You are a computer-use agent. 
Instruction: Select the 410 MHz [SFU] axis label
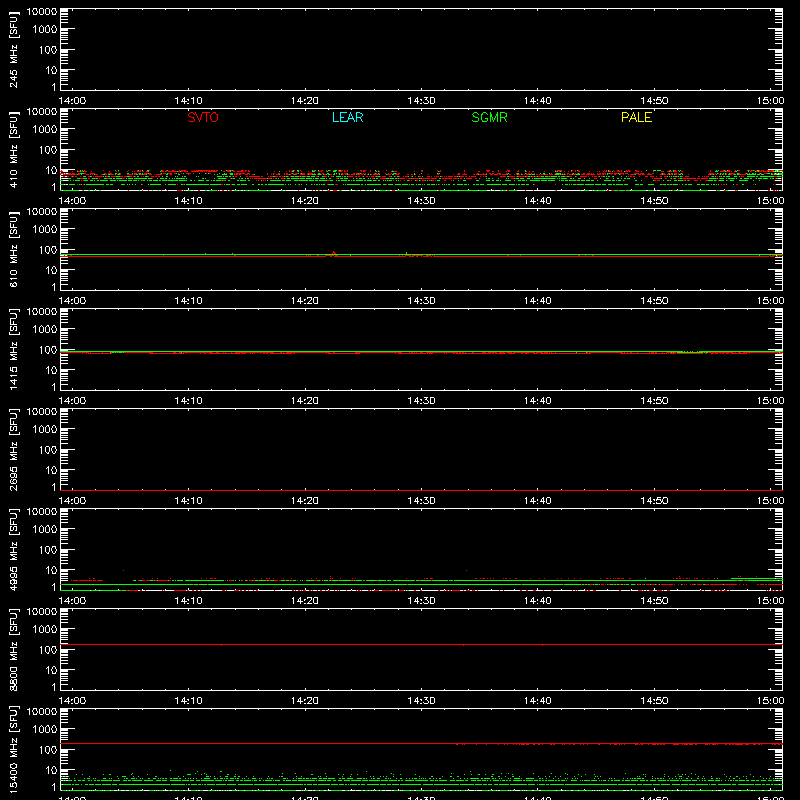[13, 149]
